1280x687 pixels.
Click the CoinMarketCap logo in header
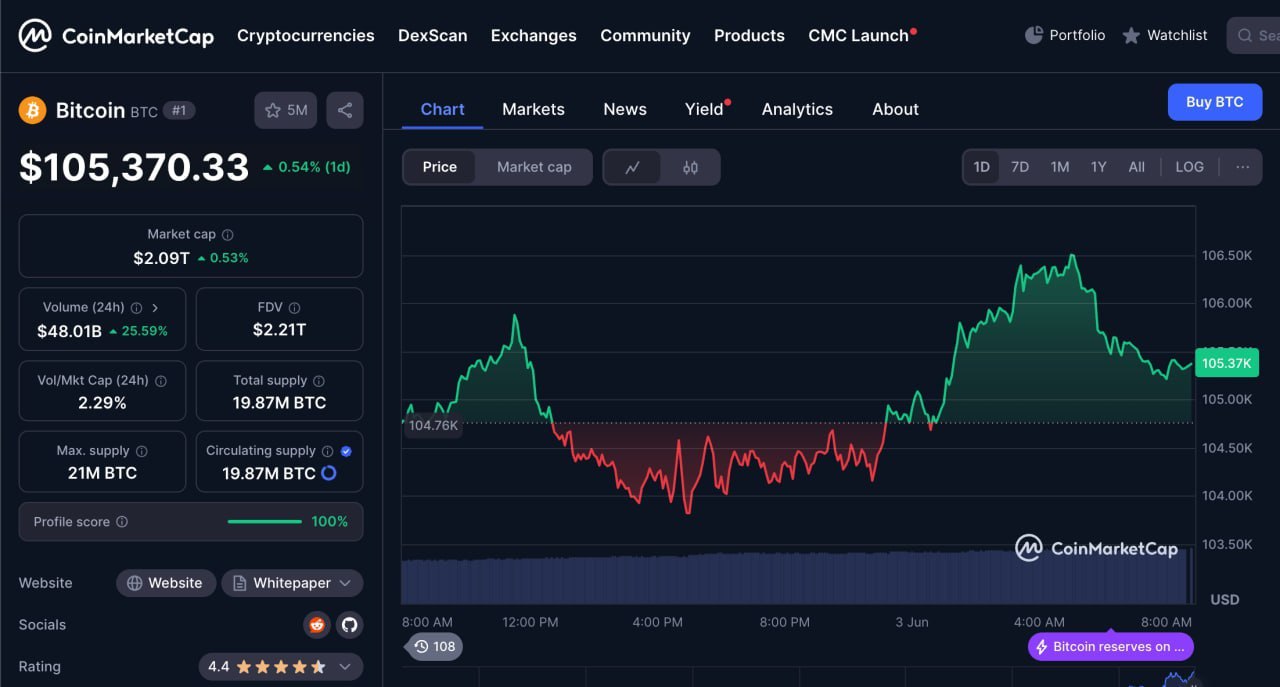116,36
